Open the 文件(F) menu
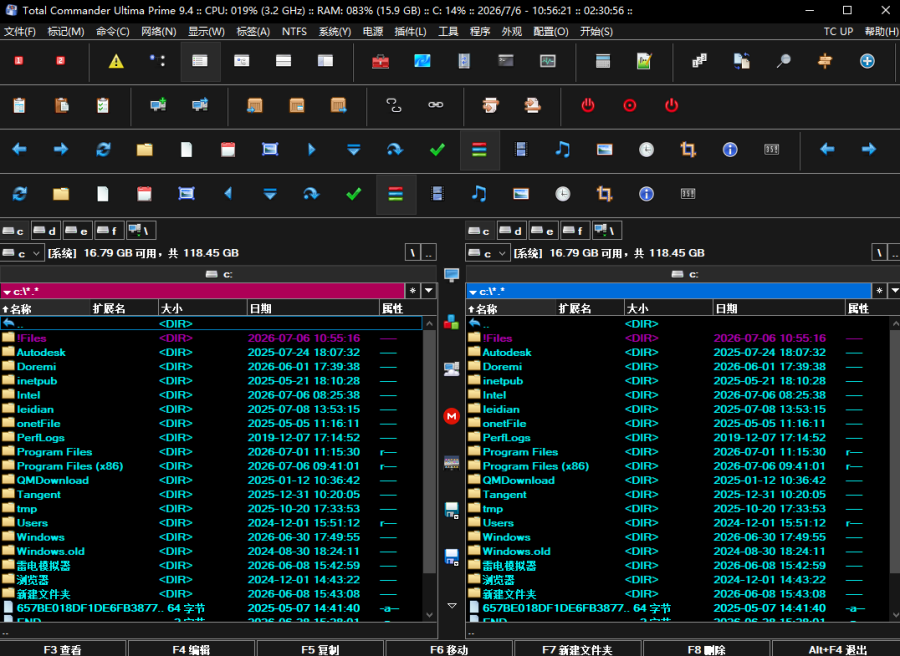This screenshot has width=900, height=656. point(20,32)
